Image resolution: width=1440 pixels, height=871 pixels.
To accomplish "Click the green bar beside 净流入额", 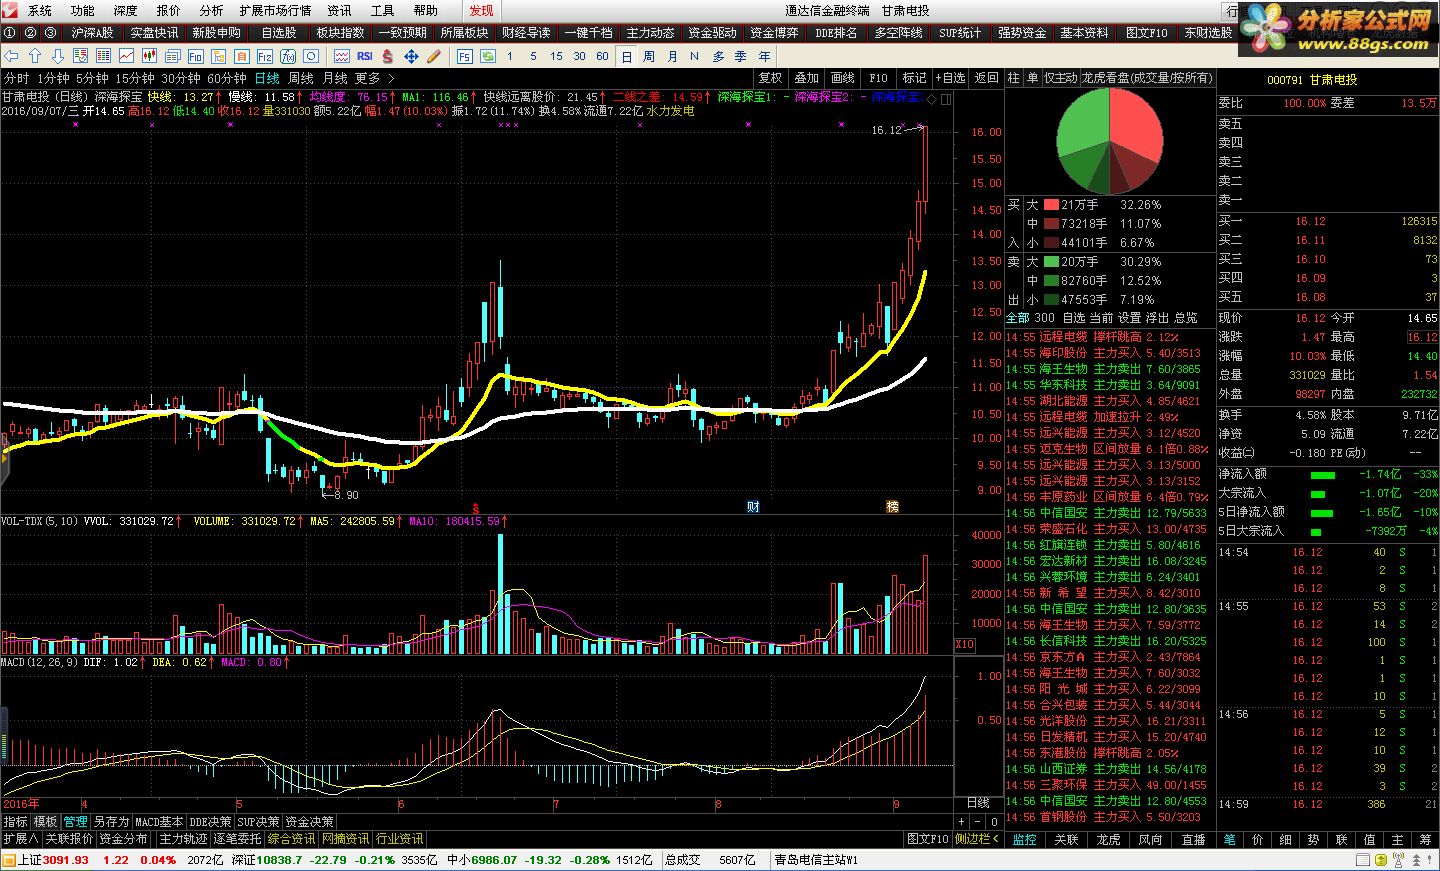I will pos(1322,475).
